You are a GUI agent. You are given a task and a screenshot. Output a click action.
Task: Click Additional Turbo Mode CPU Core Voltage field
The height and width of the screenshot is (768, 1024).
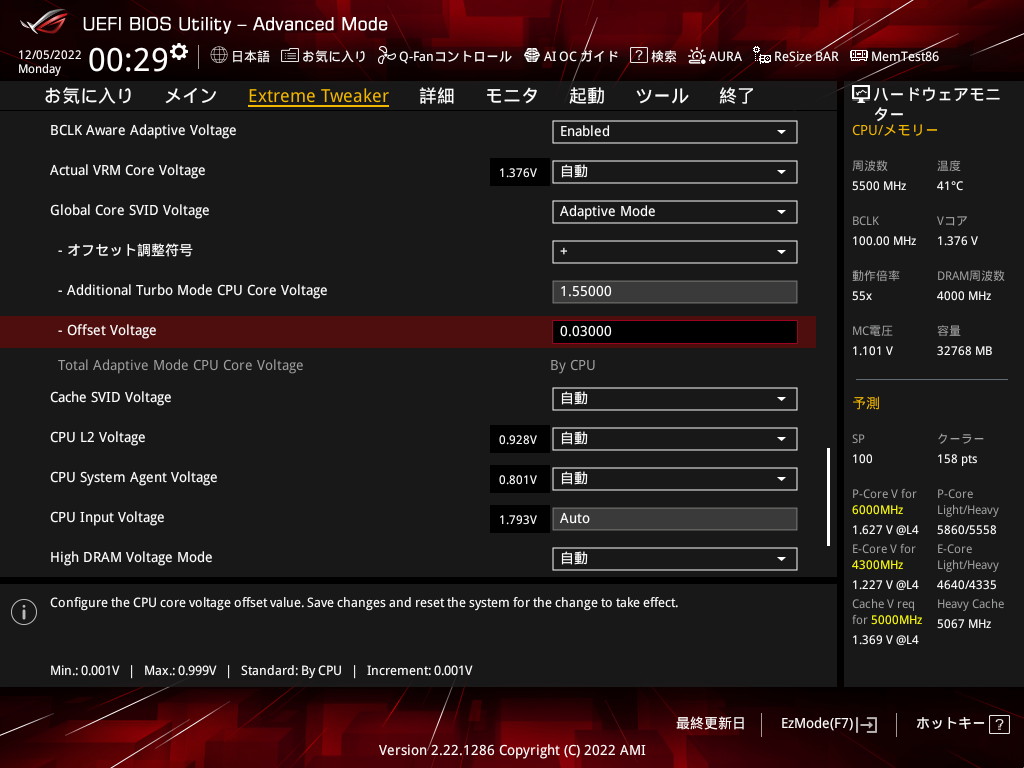click(x=675, y=291)
